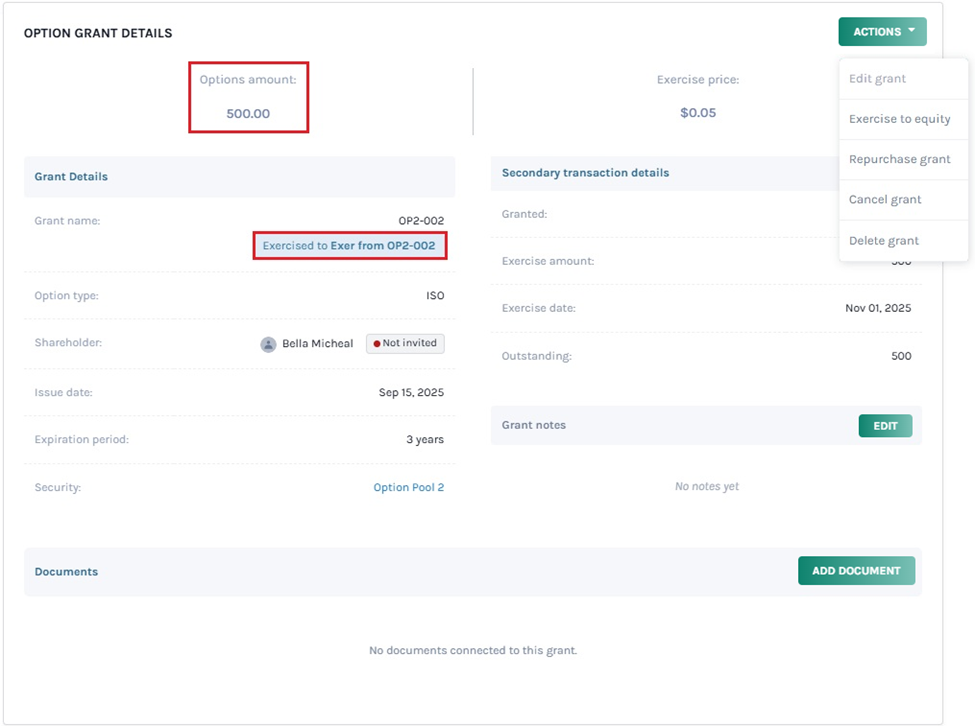Choose Delete grant from the actions menu
975x726 pixels.
click(x=883, y=240)
